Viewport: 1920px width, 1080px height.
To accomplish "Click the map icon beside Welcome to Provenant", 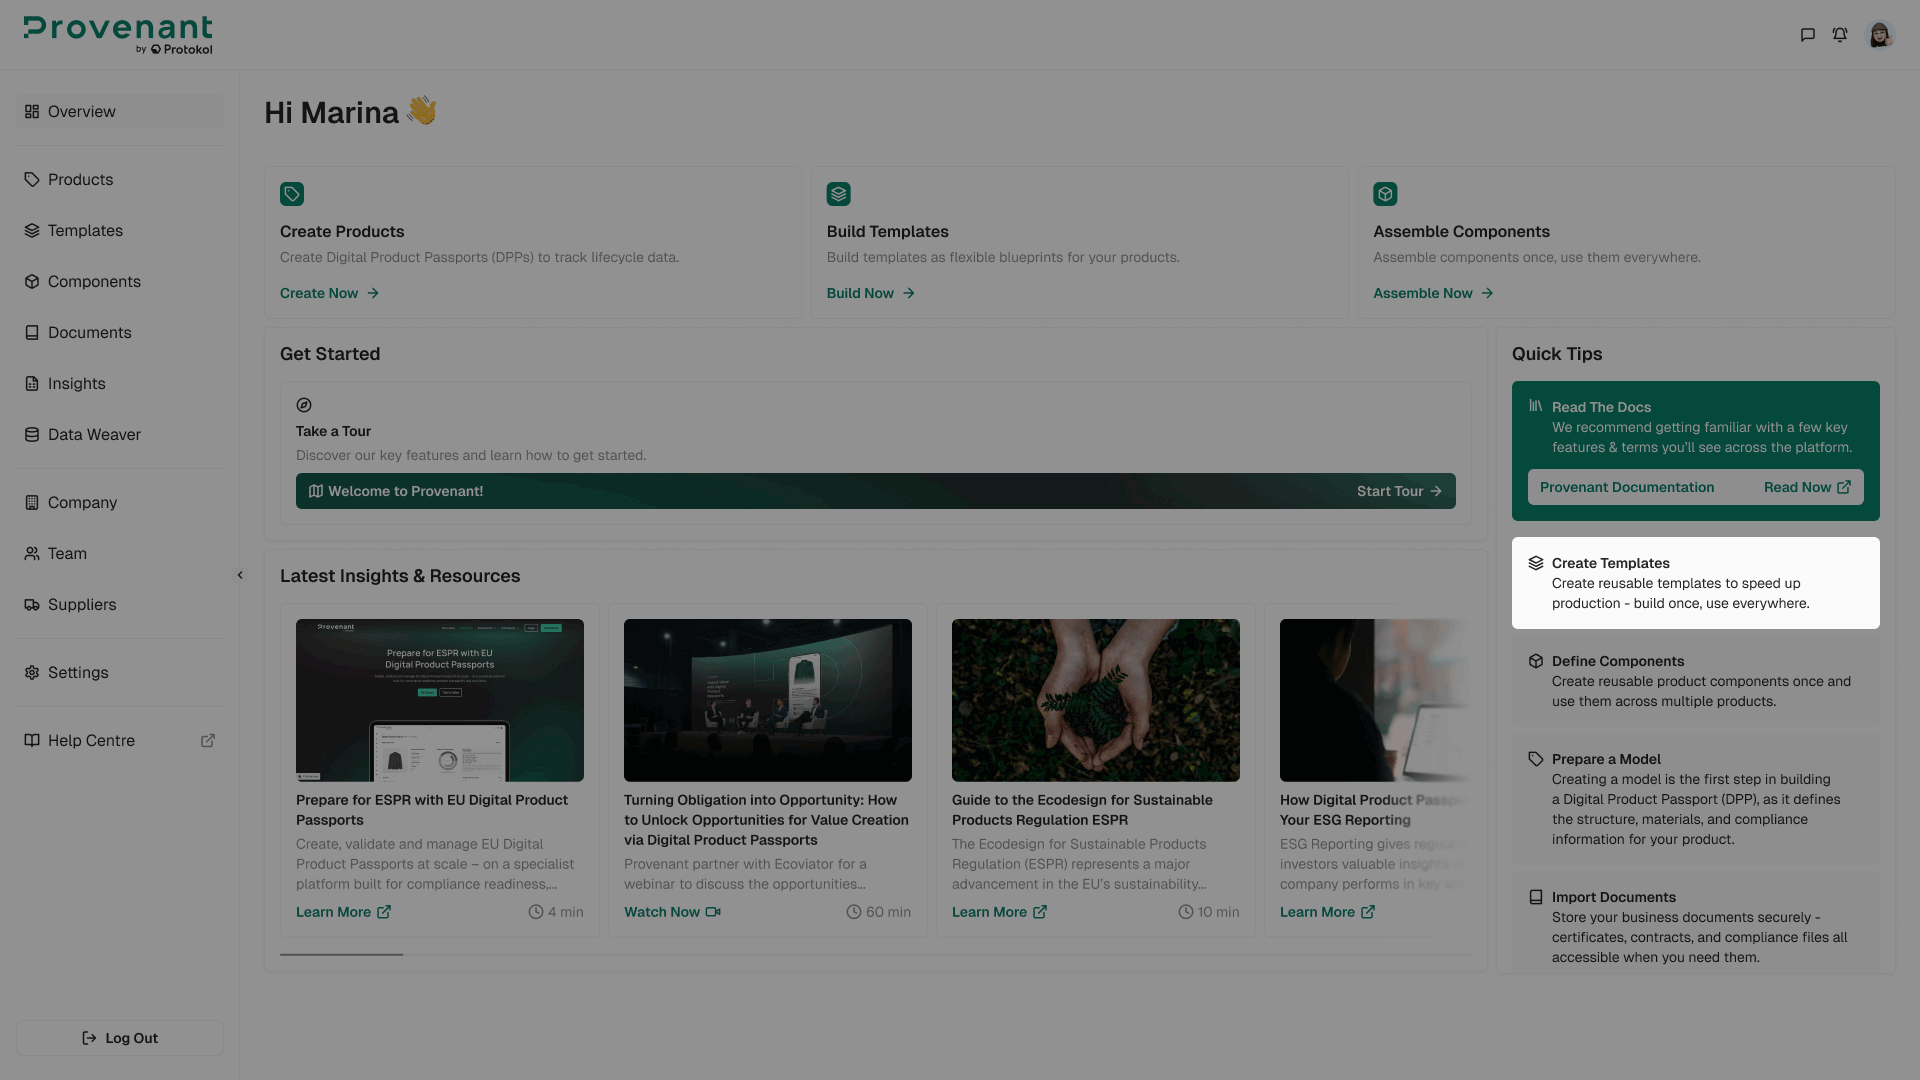I will click(316, 491).
